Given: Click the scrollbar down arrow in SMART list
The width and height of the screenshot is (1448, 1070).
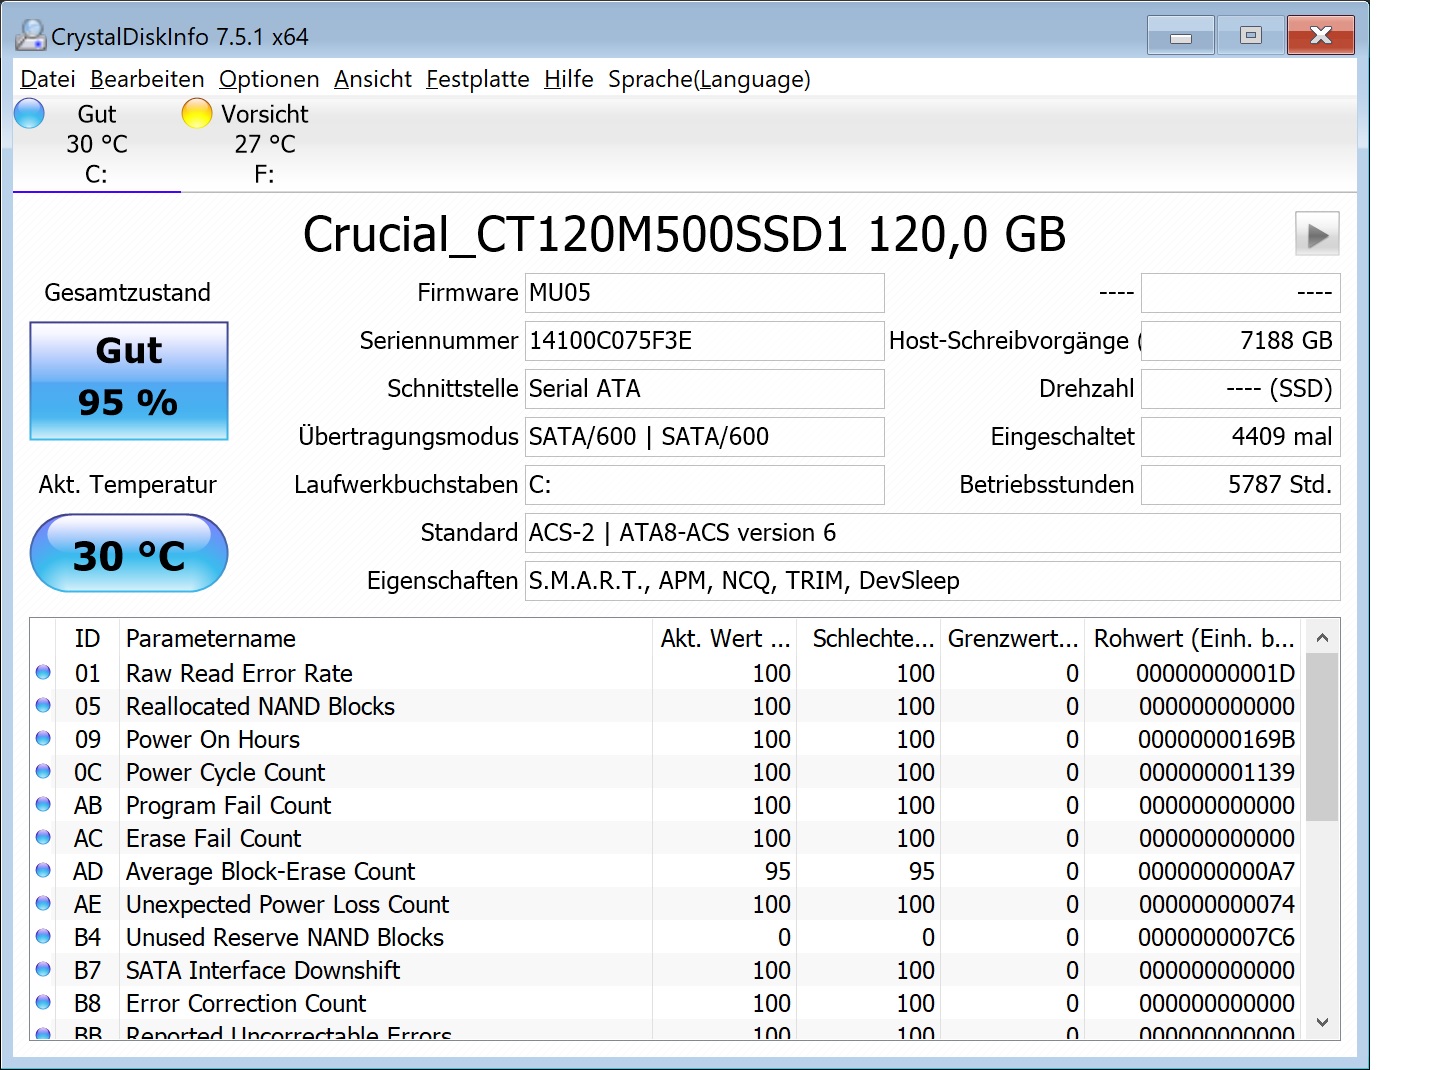Looking at the screenshot, I should point(1322,1022).
